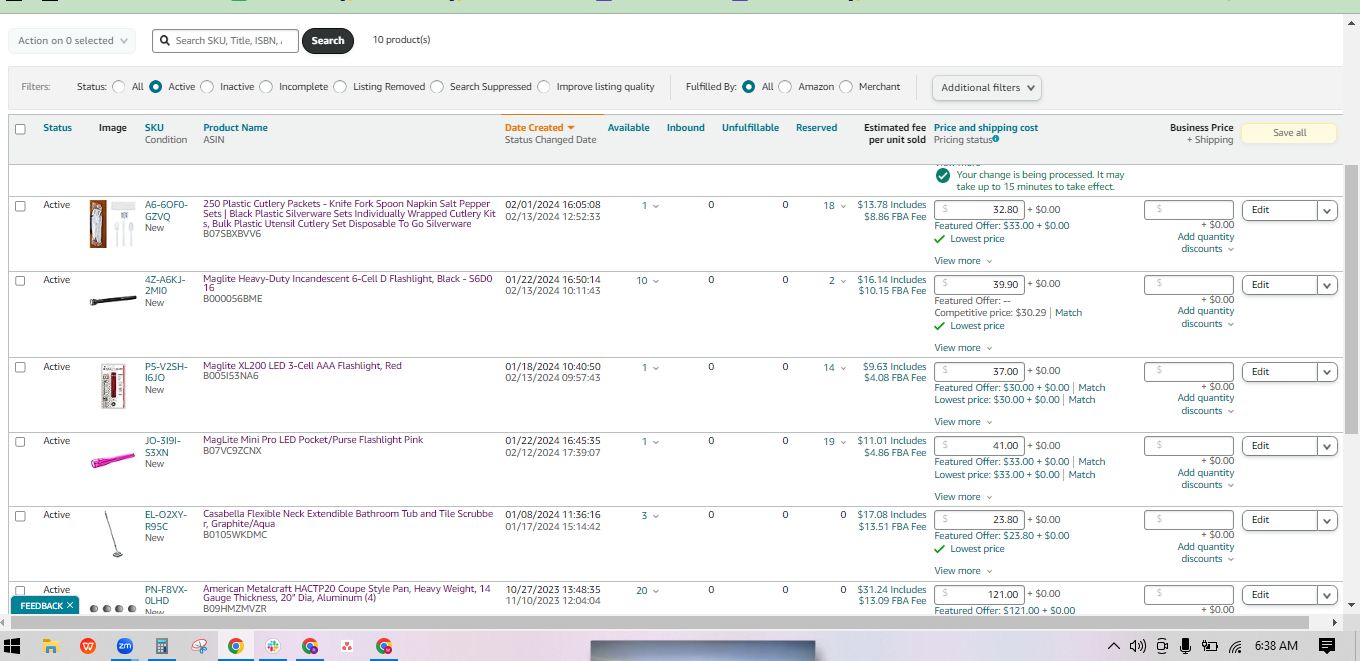Open the Snipping Tool taskbar icon
Image resolution: width=1360 pixels, height=661 pixels.
click(x=199, y=646)
